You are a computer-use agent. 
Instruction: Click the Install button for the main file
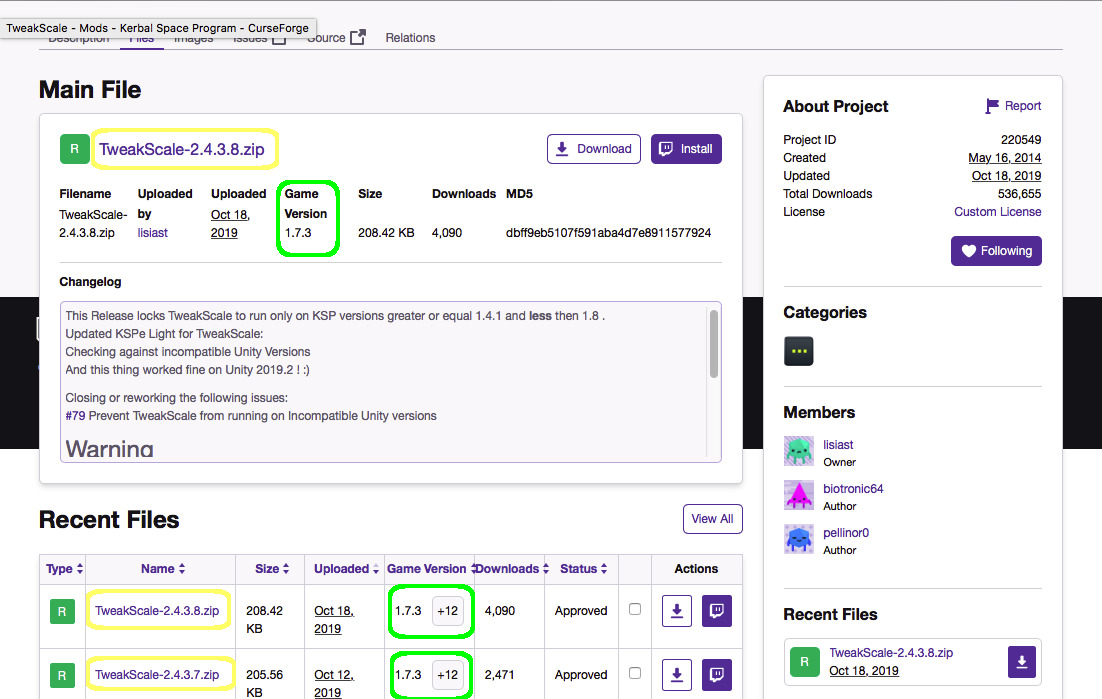[686, 149]
